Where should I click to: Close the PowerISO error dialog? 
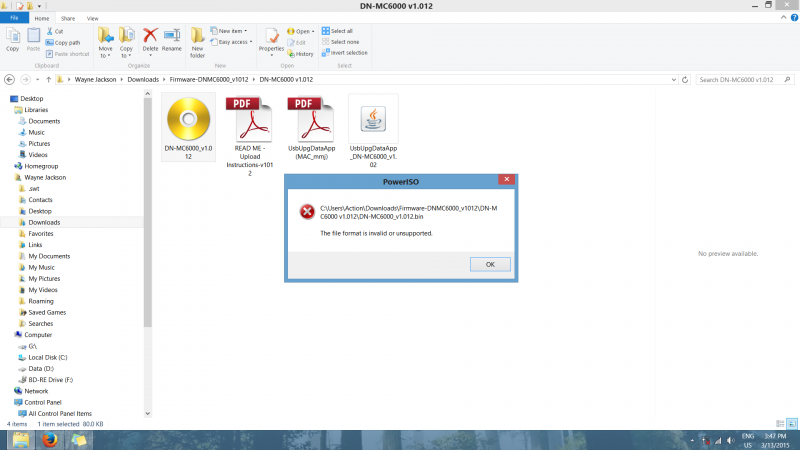(507, 179)
